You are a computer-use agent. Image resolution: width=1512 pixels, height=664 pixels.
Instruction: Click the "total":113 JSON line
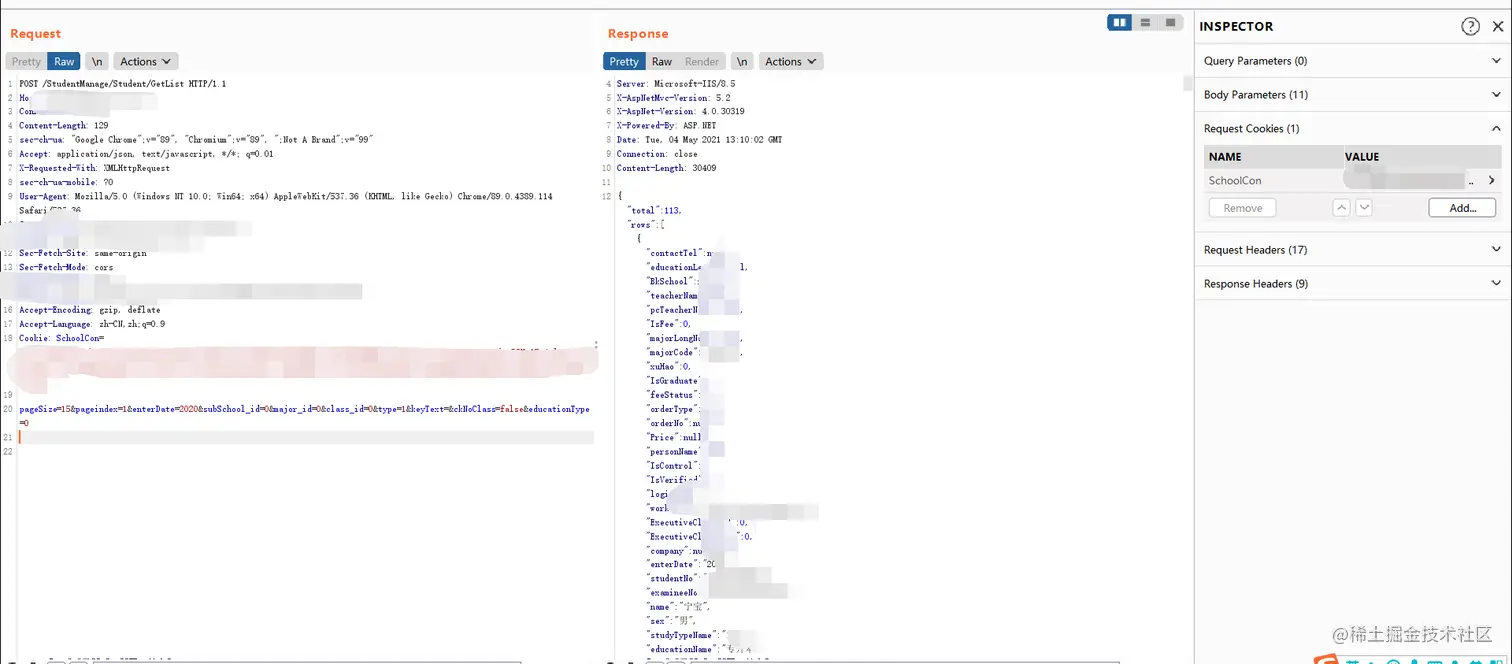654,210
